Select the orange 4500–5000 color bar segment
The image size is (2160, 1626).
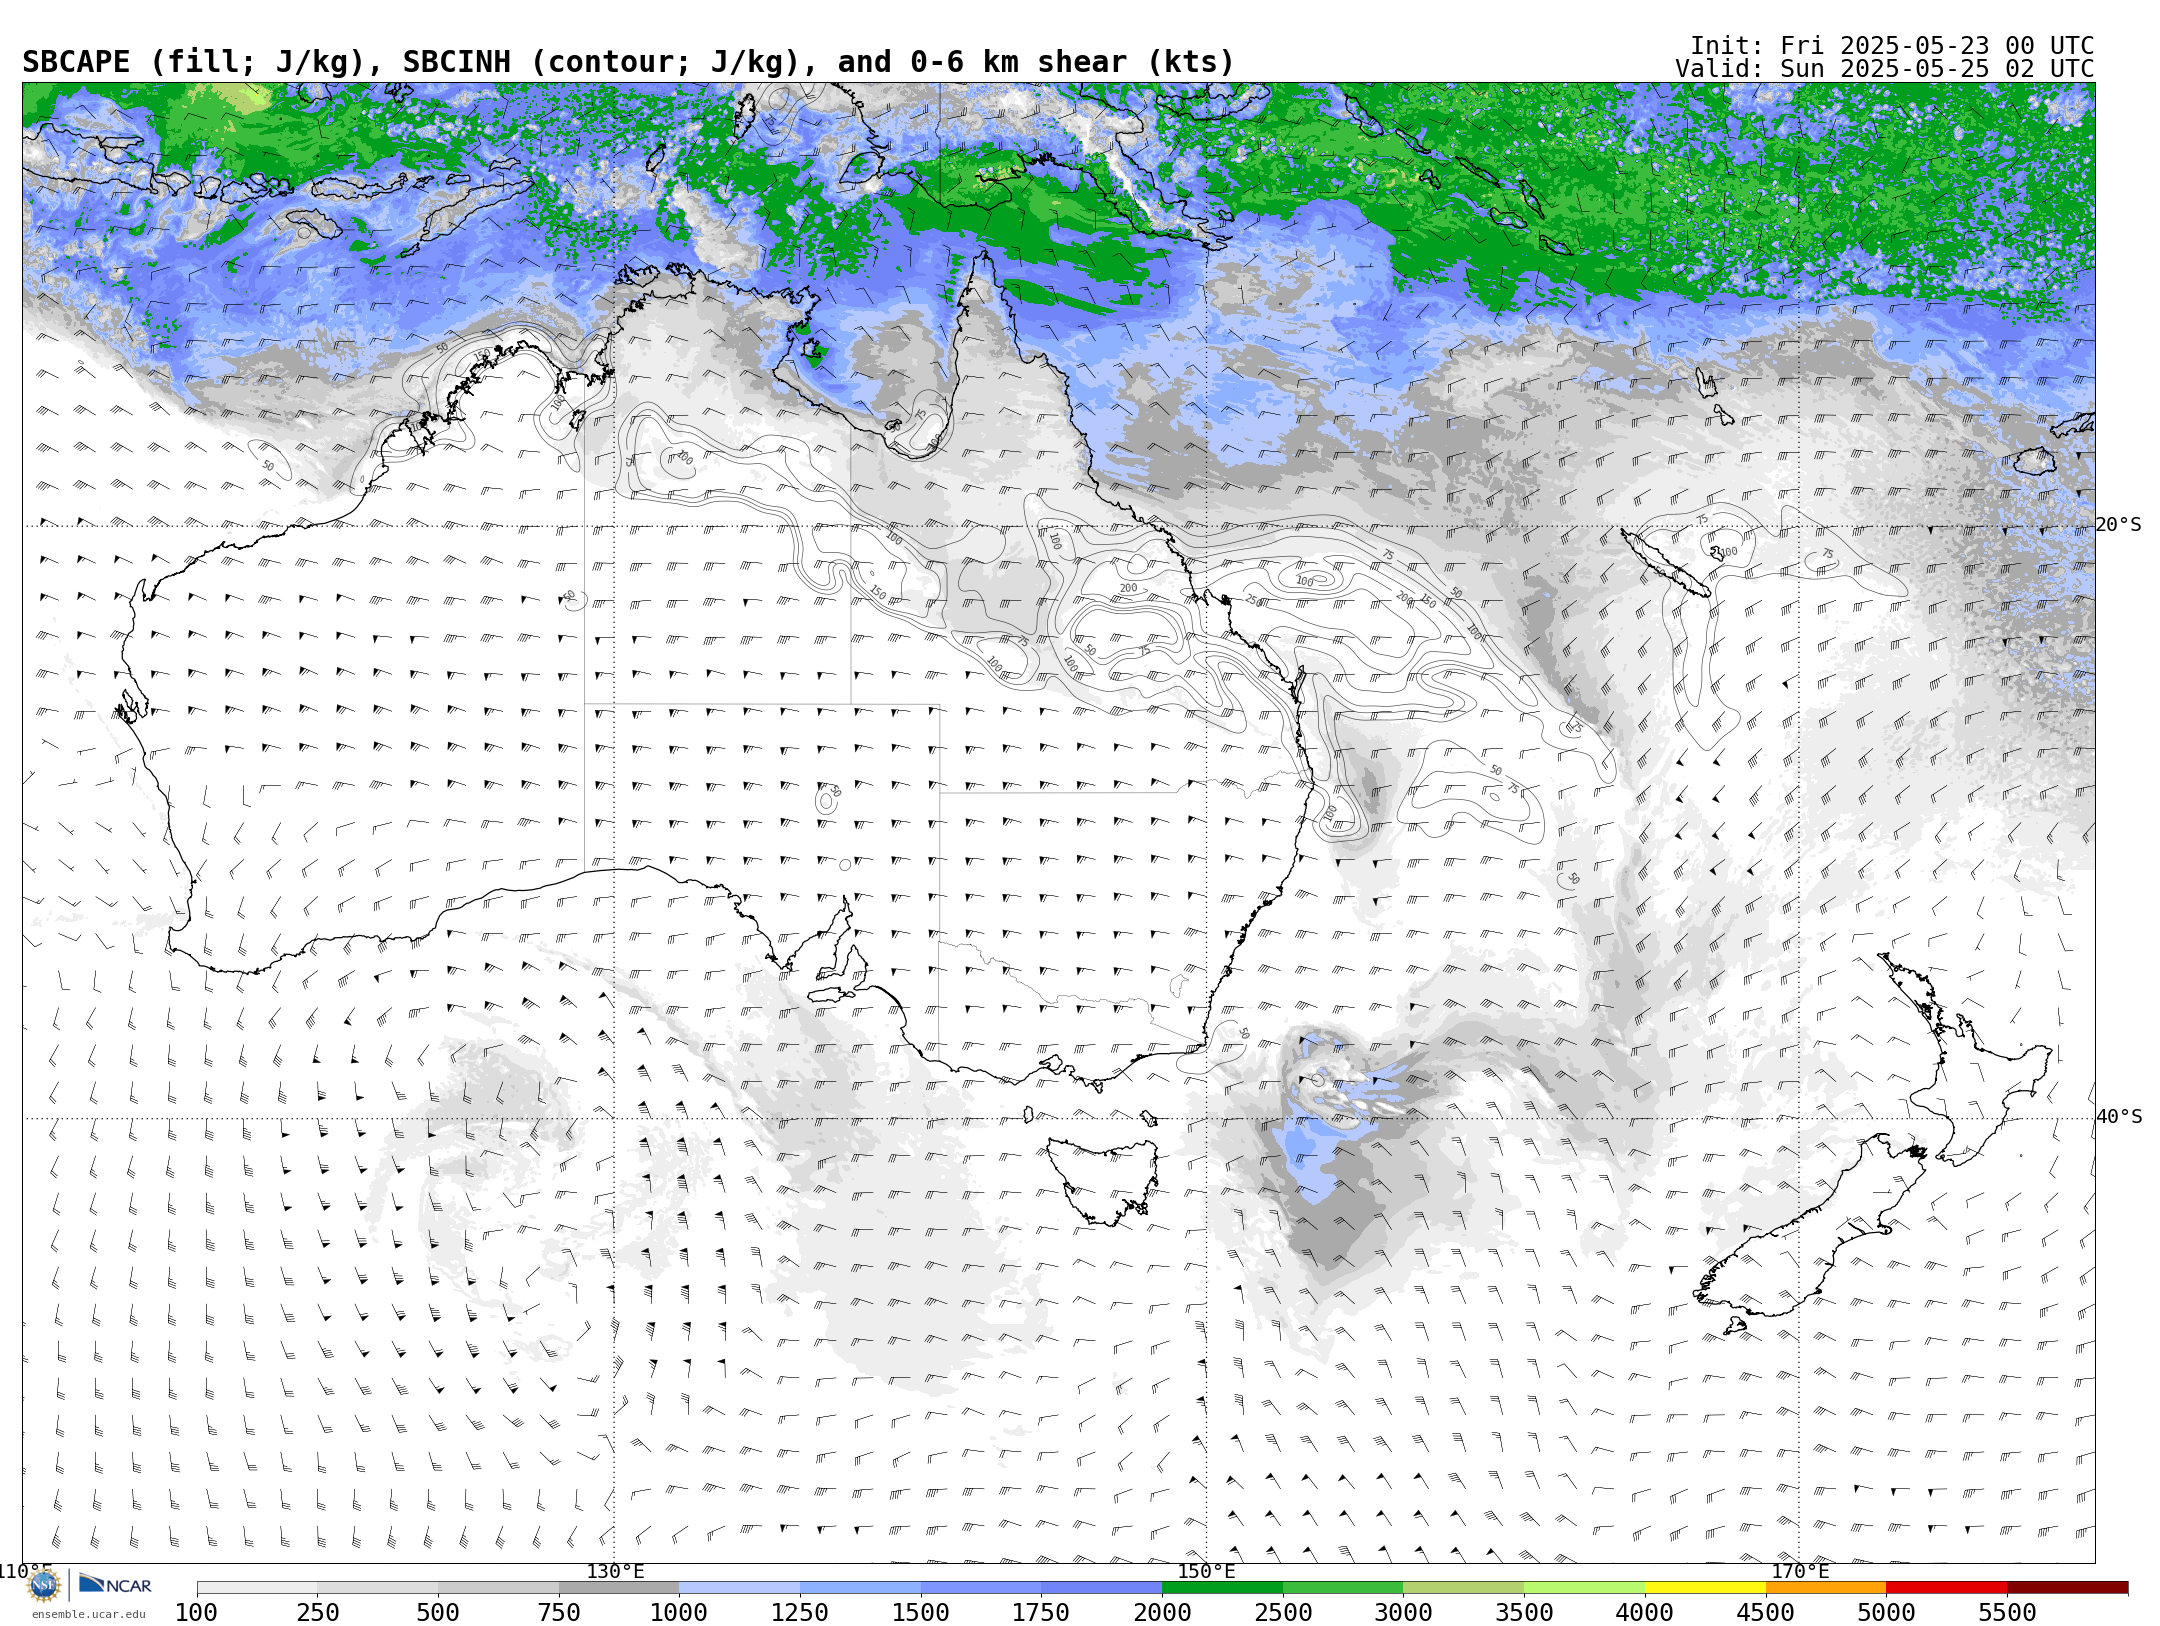pyautogui.click(x=1825, y=1588)
